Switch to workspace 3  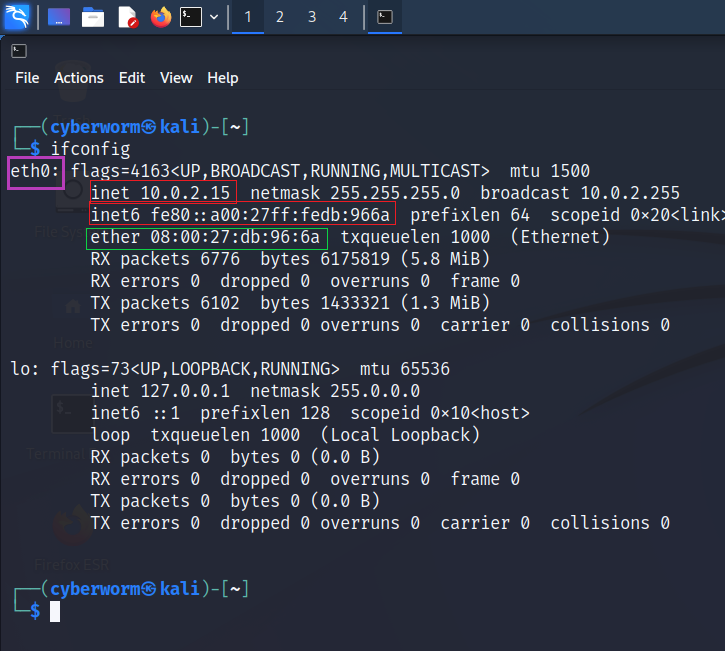pyautogui.click(x=311, y=17)
